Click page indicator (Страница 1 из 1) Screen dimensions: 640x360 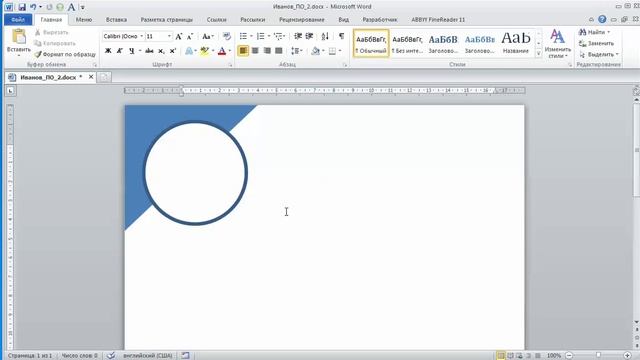(30, 356)
